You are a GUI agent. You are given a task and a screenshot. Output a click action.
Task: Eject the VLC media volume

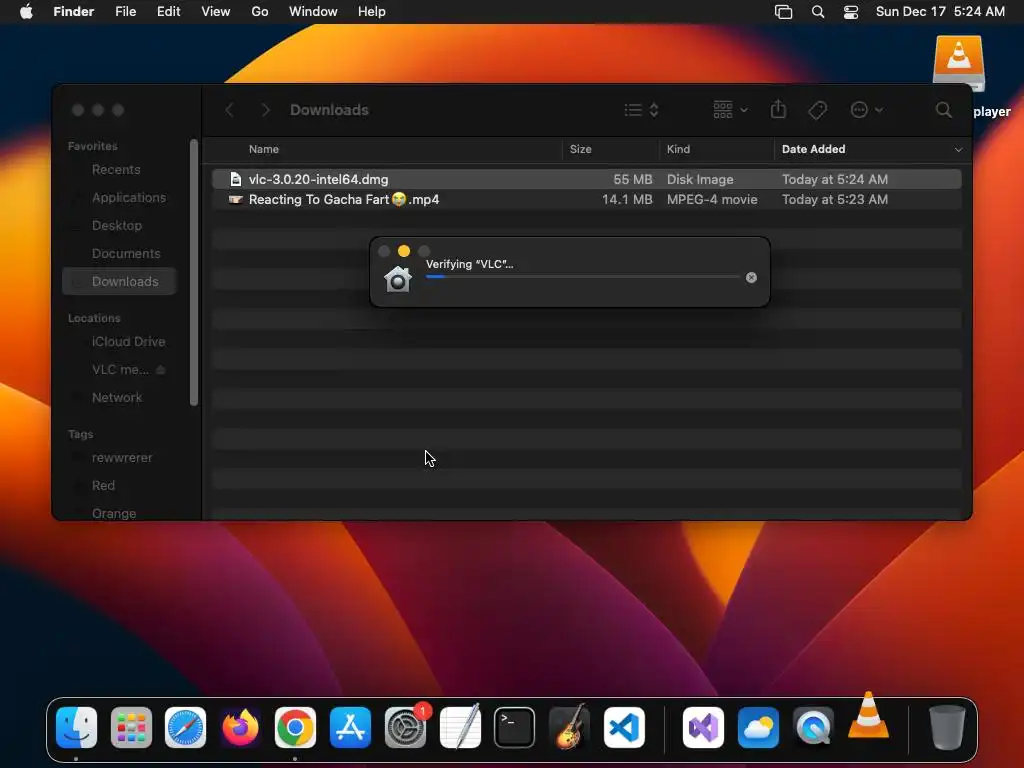pyautogui.click(x=161, y=370)
